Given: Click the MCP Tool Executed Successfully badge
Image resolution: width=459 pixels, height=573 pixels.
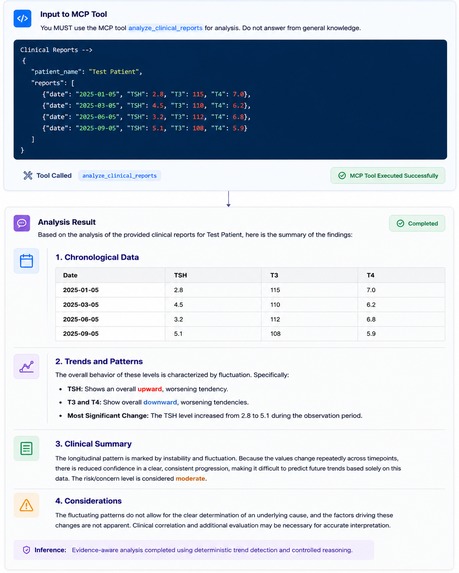Looking at the screenshot, I should click(388, 176).
